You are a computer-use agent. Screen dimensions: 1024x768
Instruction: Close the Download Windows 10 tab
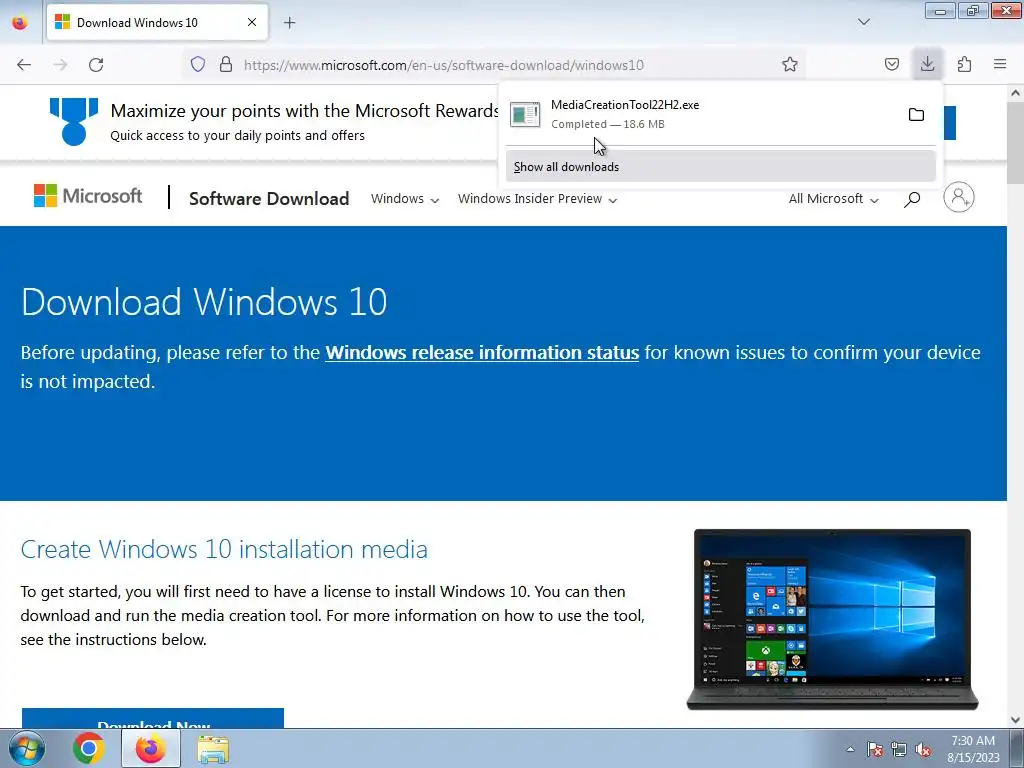pyautogui.click(x=251, y=22)
